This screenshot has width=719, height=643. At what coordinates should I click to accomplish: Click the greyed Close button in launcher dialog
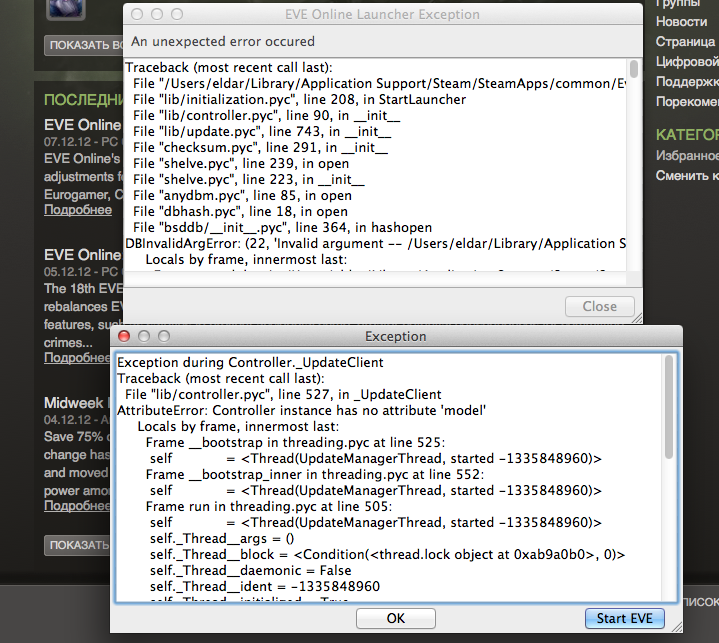coord(599,306)
